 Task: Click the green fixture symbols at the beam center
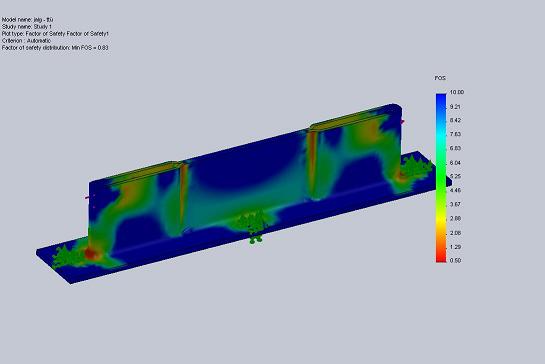click(254, 225)
